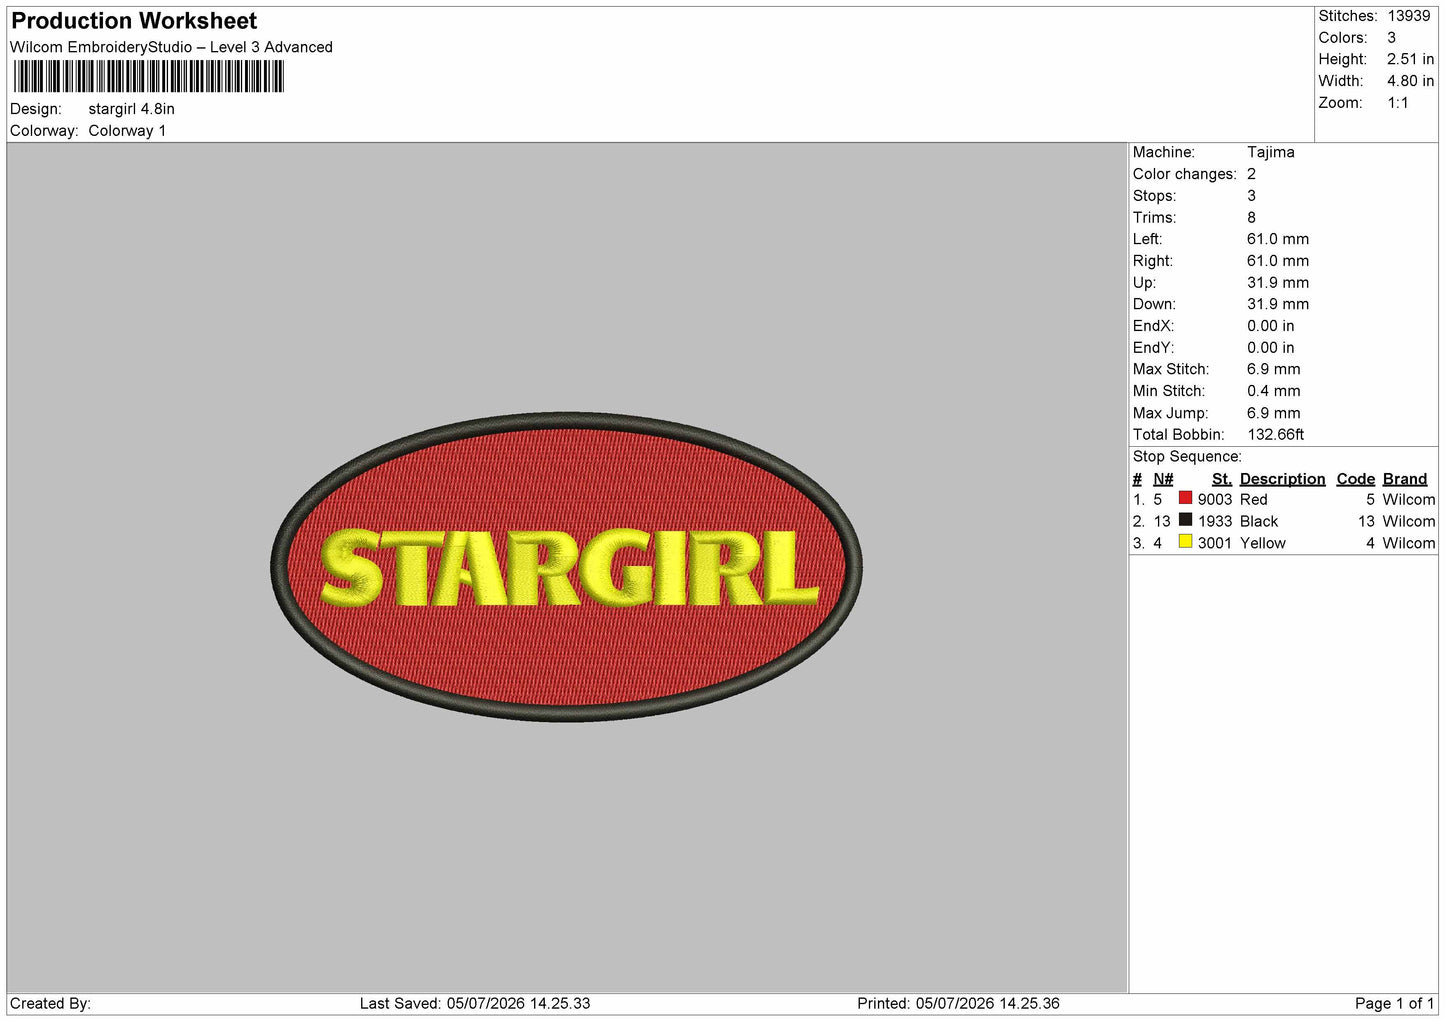
Task: Click the Page 1 of 1 indicator
Action: [1394, 1003]
